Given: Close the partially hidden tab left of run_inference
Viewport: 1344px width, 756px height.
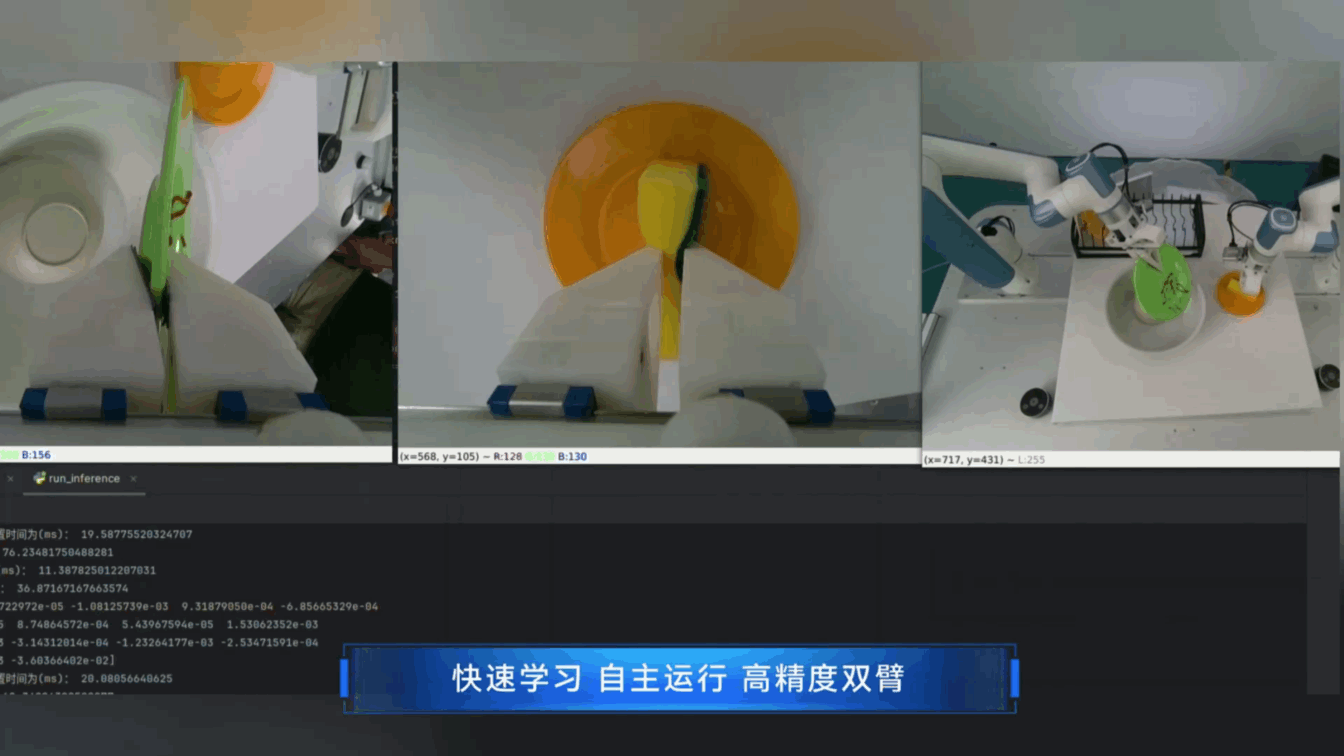Looking at the screenshot, I should click(10, 479).
